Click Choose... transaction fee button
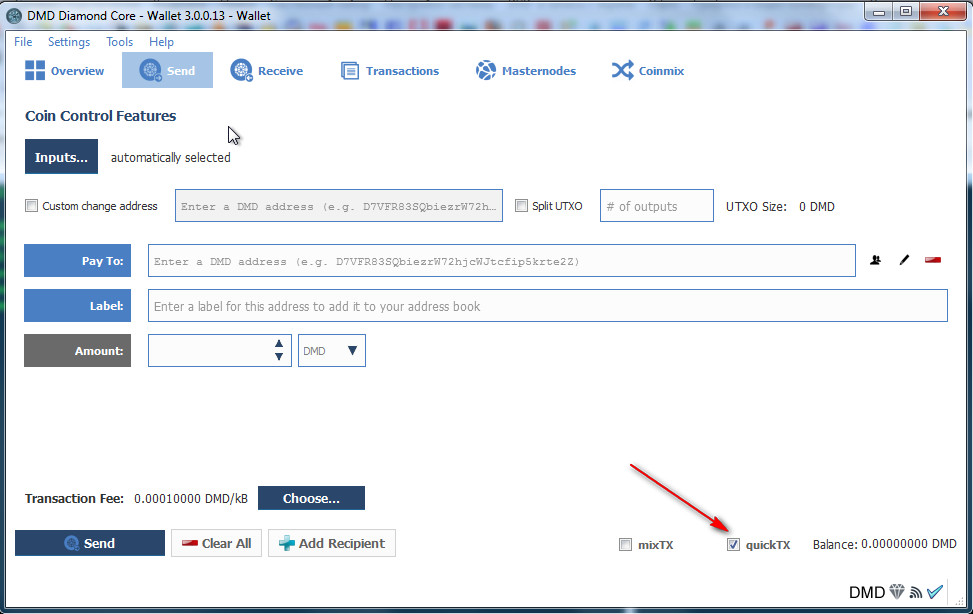 [312, 498]
